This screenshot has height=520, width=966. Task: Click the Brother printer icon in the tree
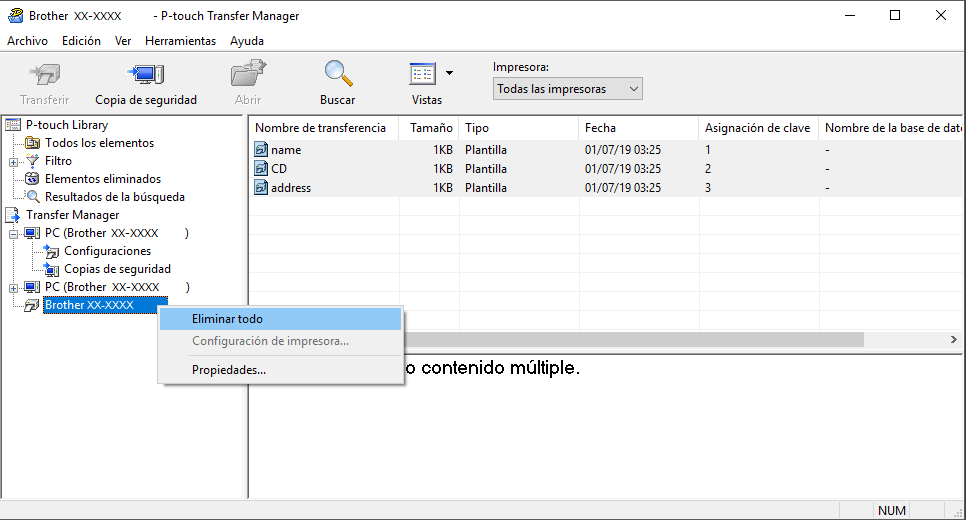[x=31, y=305]
